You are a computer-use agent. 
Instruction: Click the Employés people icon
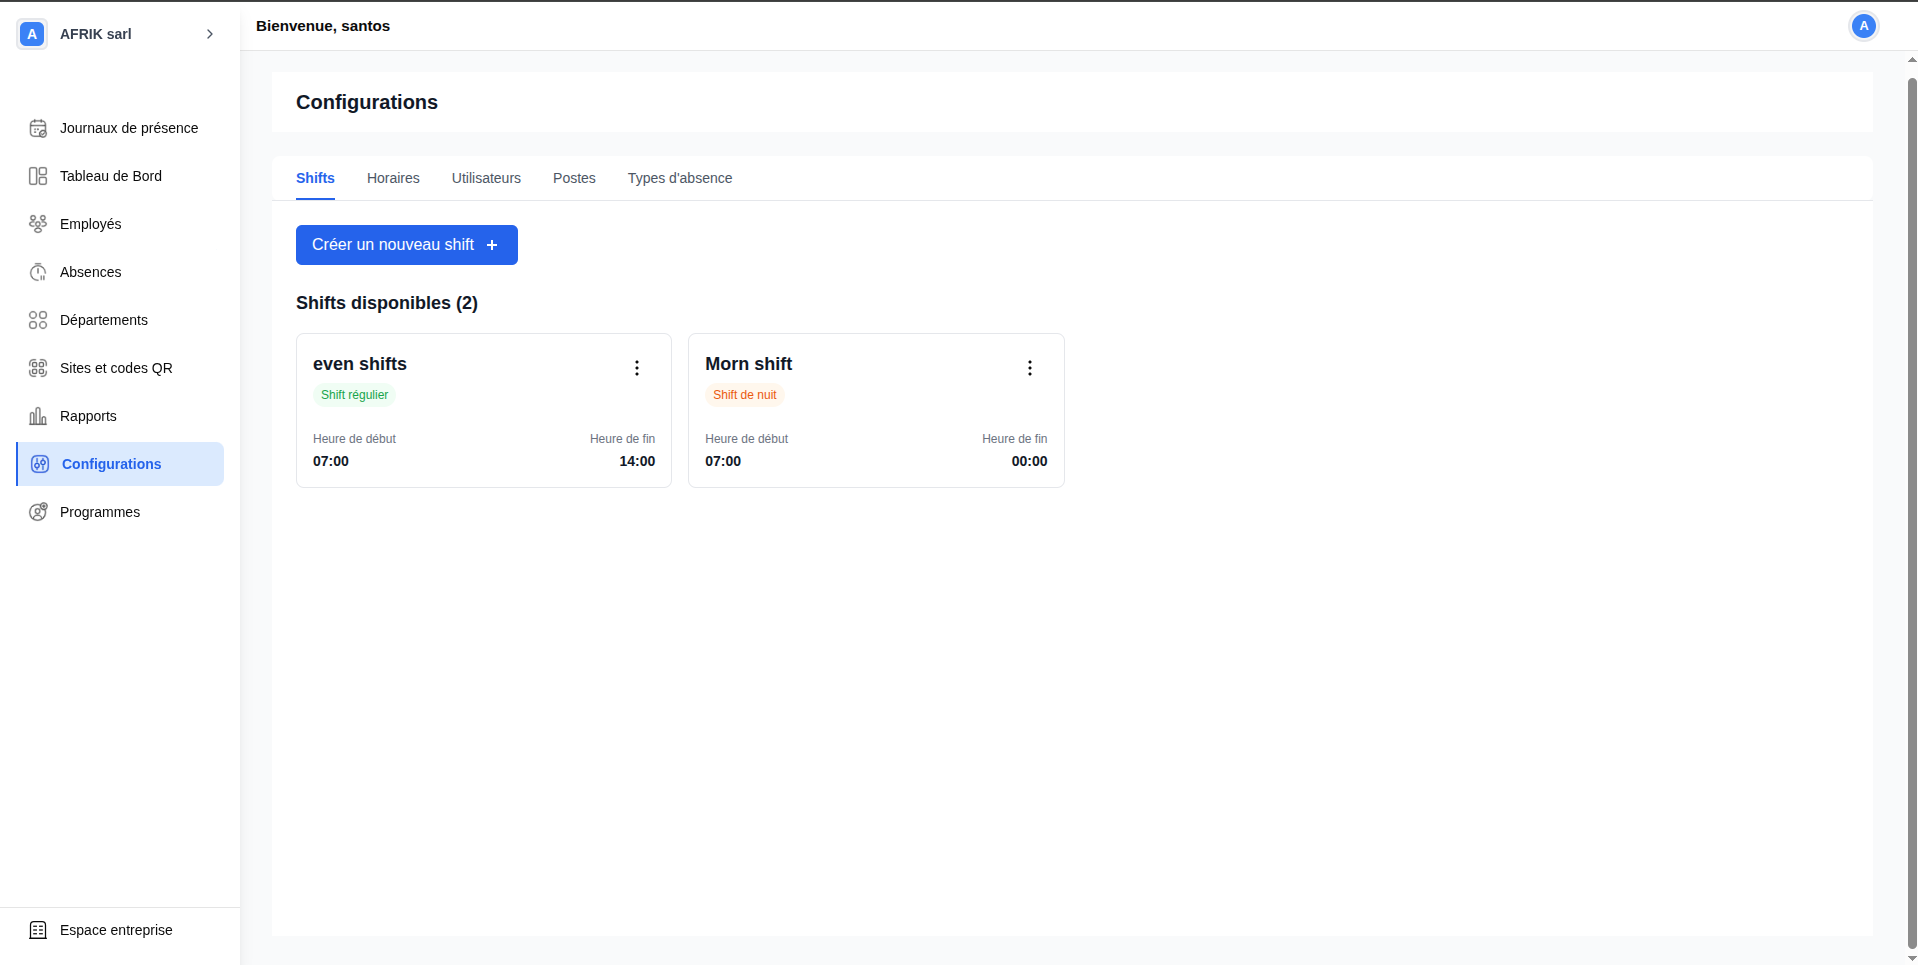[x=38, y=224]
